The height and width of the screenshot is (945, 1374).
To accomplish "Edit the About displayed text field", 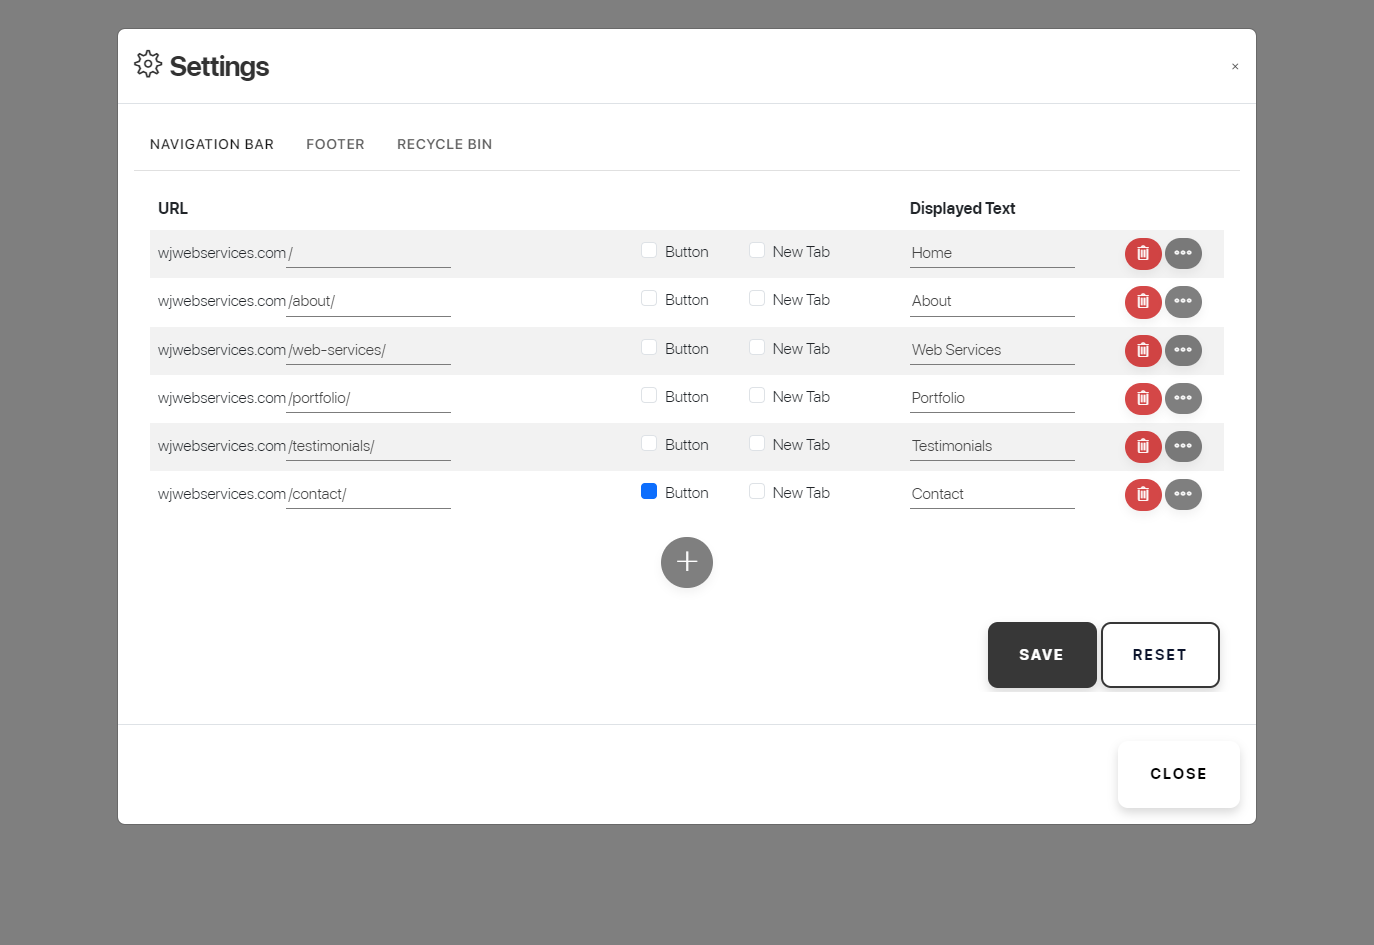I will pos(992,301).
